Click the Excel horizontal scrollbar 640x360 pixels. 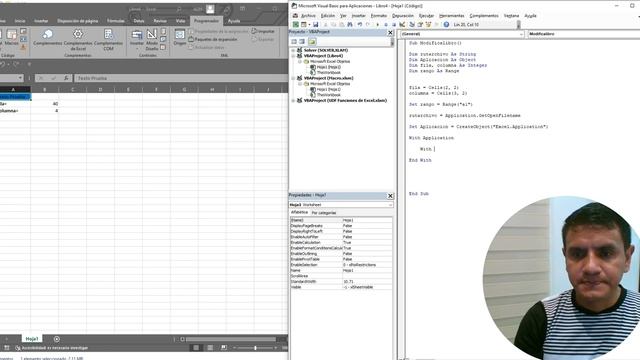click(231, 339)
